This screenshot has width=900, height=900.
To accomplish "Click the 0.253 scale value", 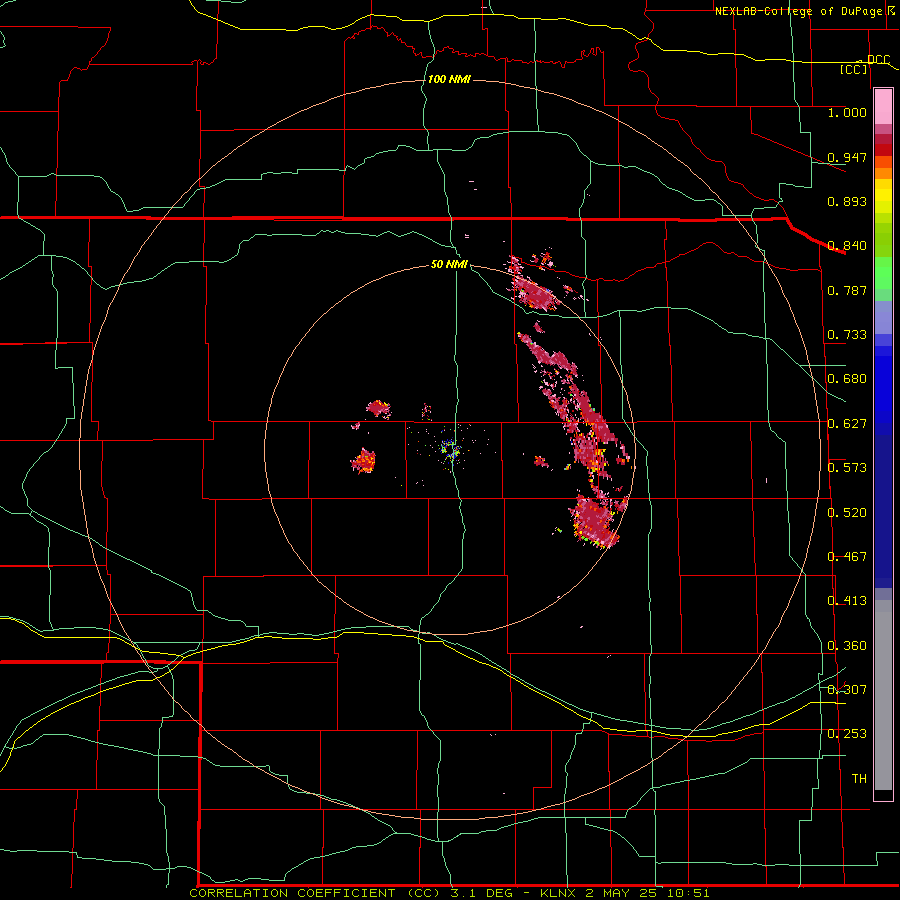I will 847,734.
